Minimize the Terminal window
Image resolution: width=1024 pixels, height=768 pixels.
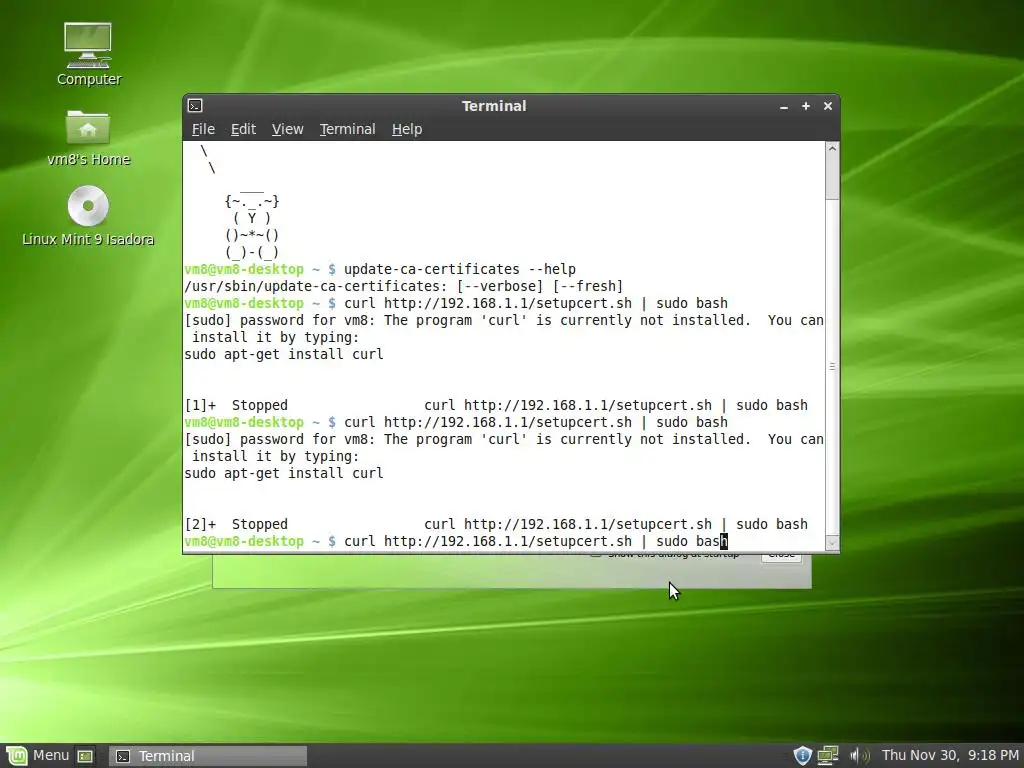pos(784,106)
